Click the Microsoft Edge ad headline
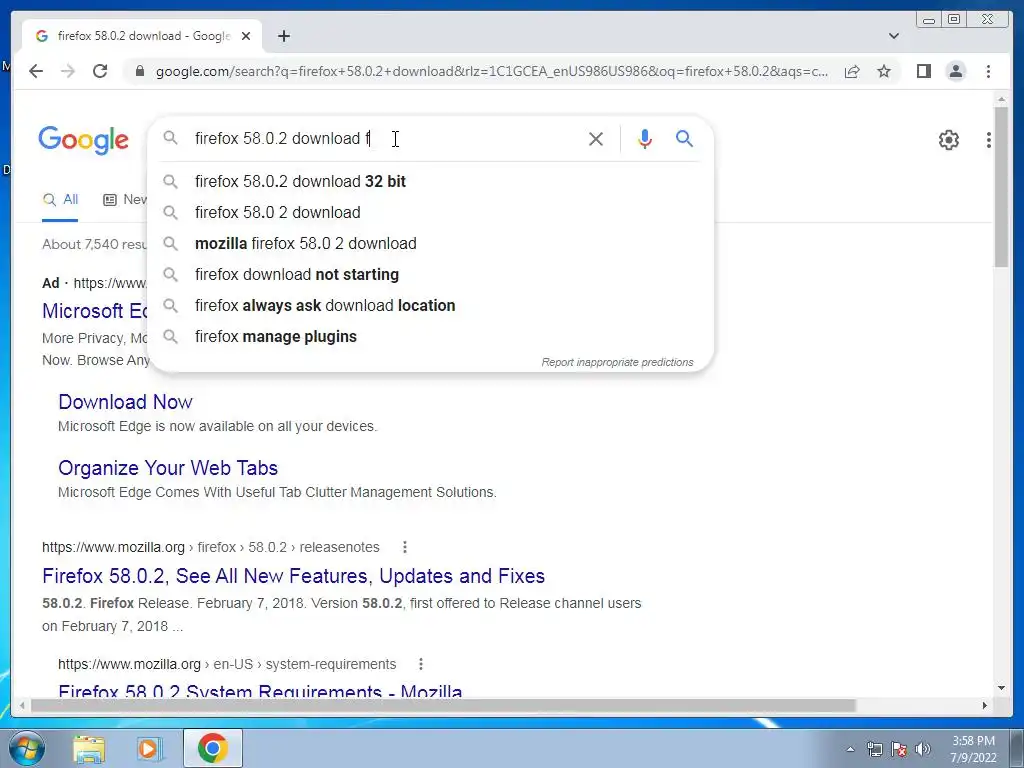The width and height of the screenshot is (1024, 768). tap(95, 311)
